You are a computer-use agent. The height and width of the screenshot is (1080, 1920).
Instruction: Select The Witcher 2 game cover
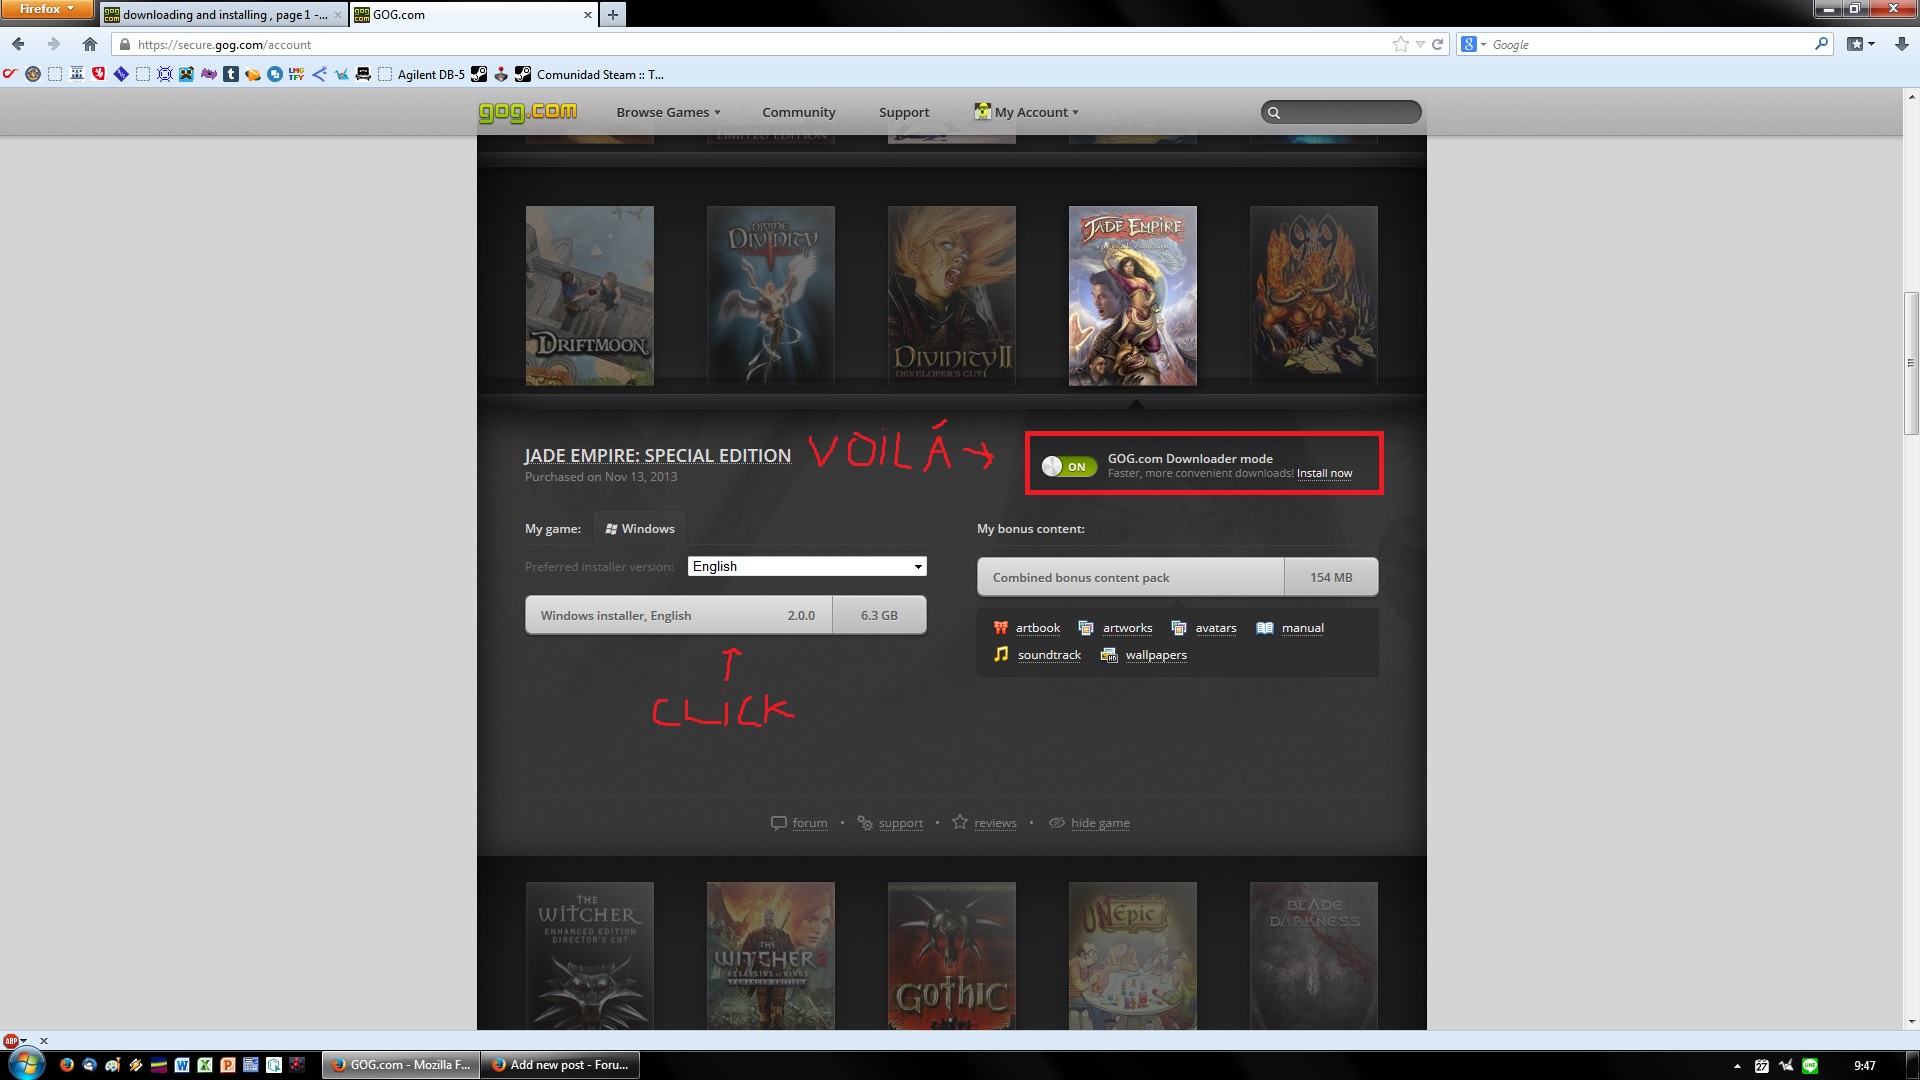coord(771,956)
